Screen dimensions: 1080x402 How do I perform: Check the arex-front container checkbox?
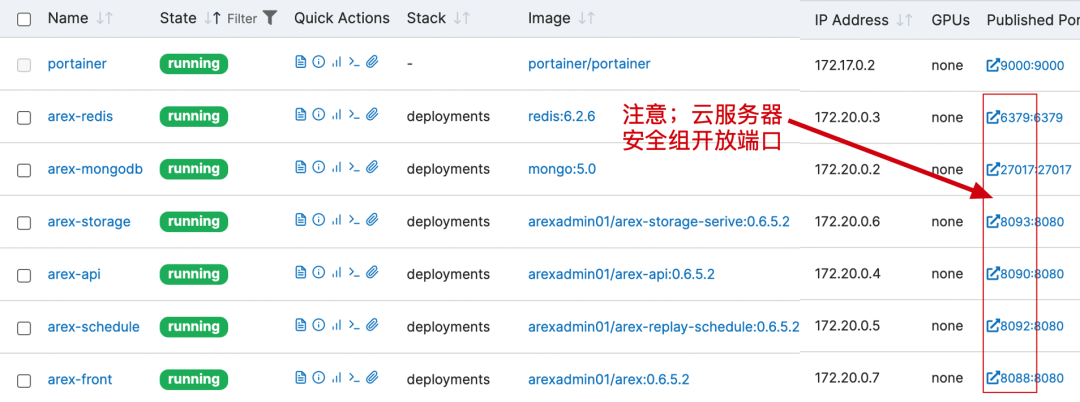pos(24,380)
